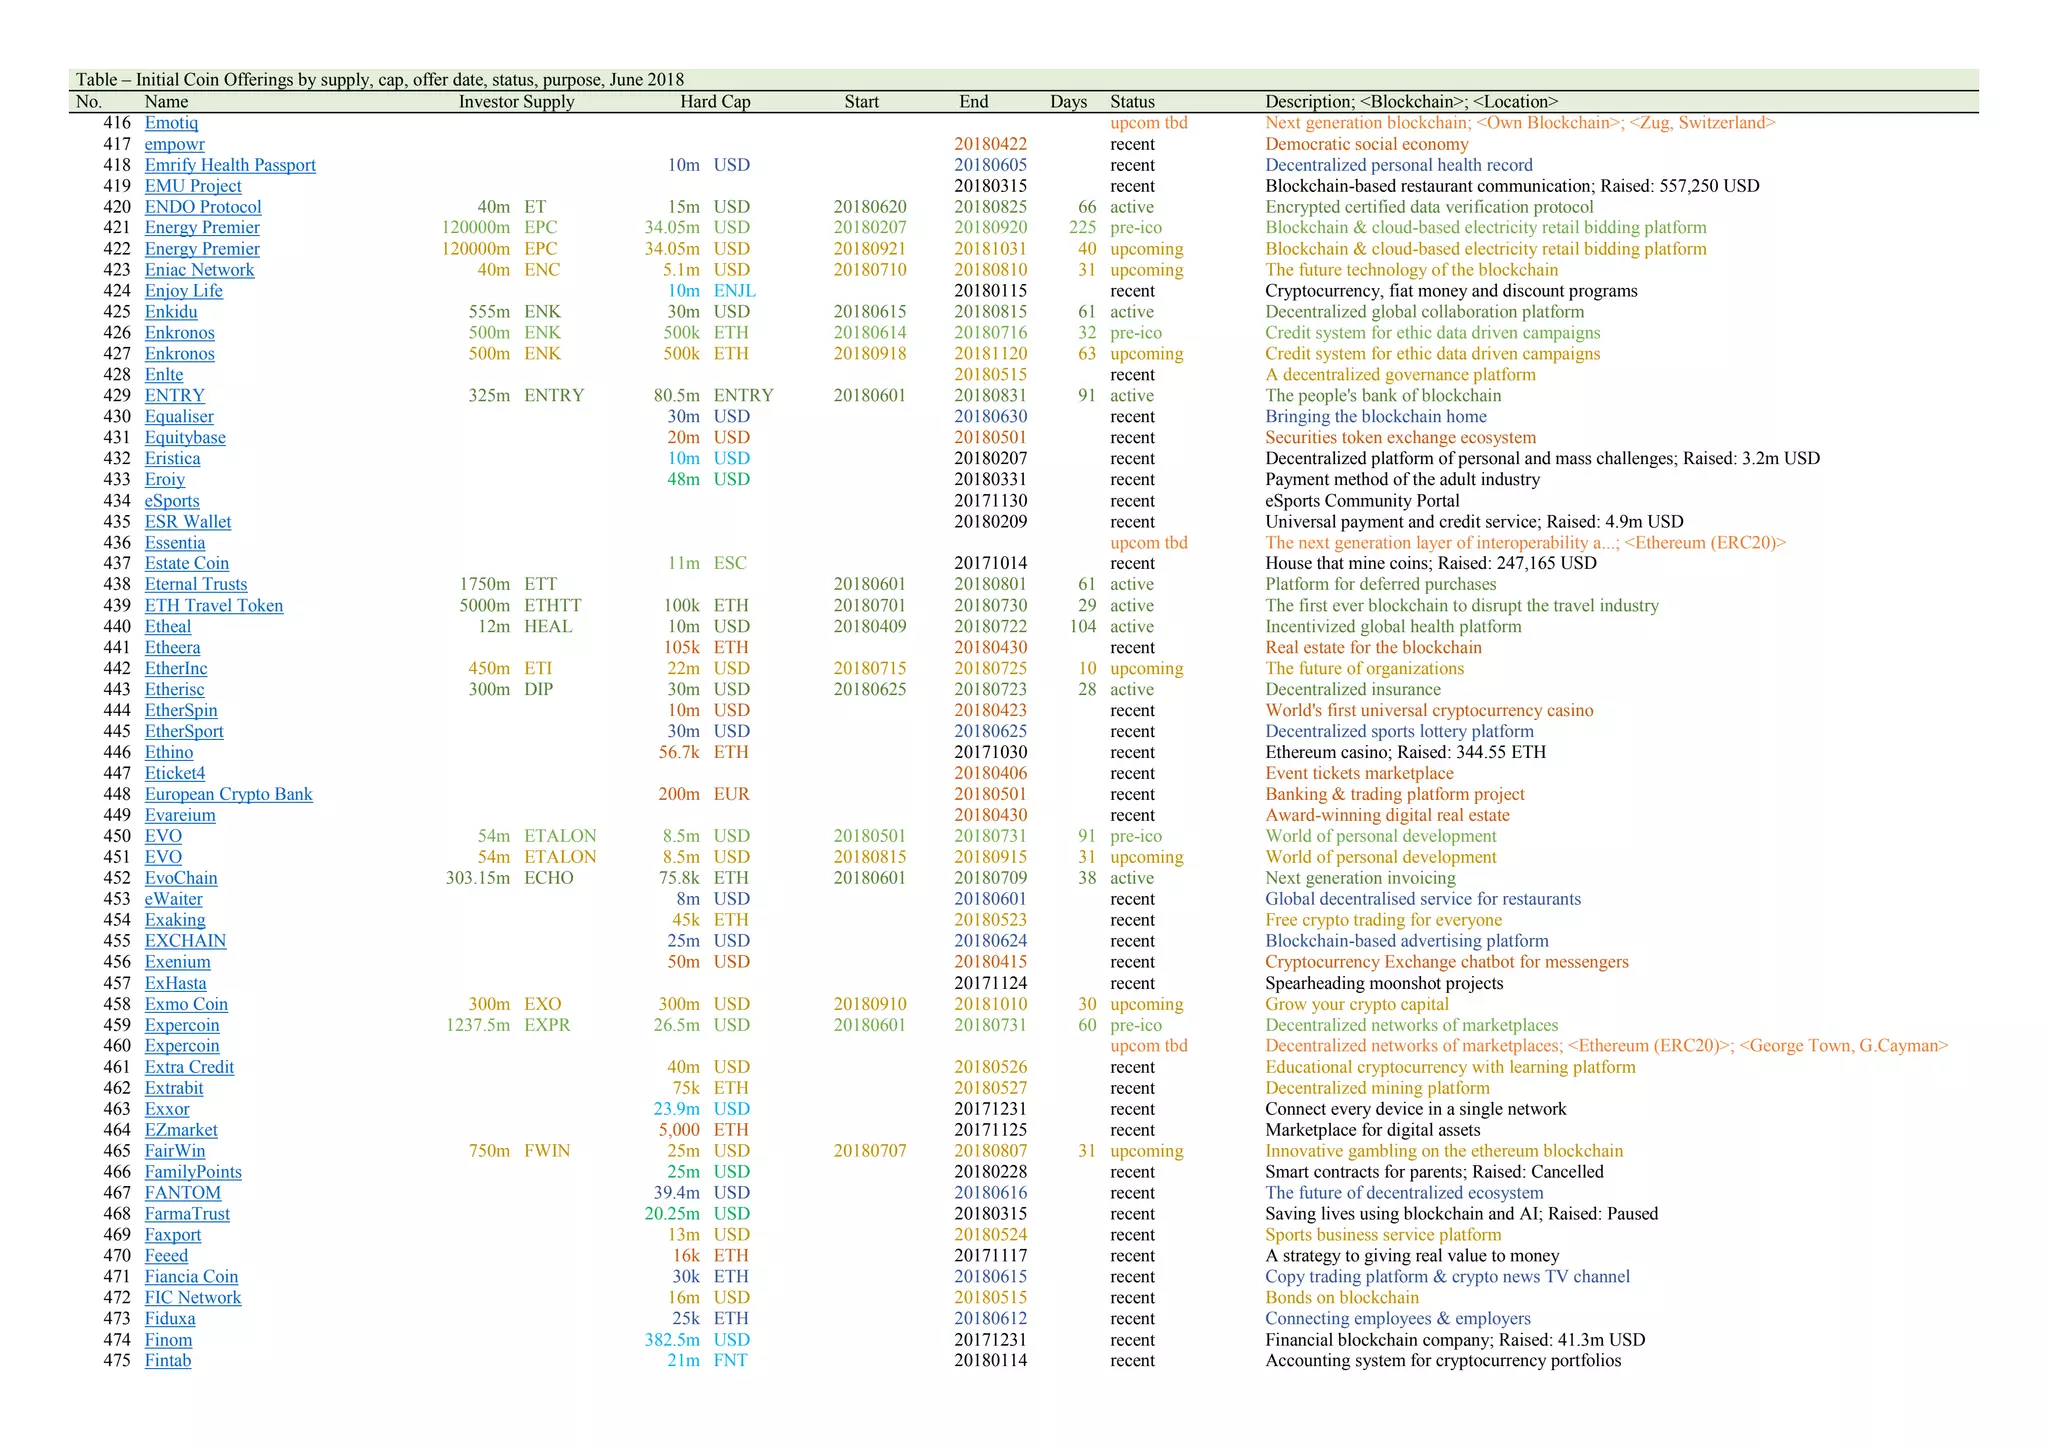Follow the Fintab link
This screenshot has width=2048, height=1448.
(x=168, y=1360)
